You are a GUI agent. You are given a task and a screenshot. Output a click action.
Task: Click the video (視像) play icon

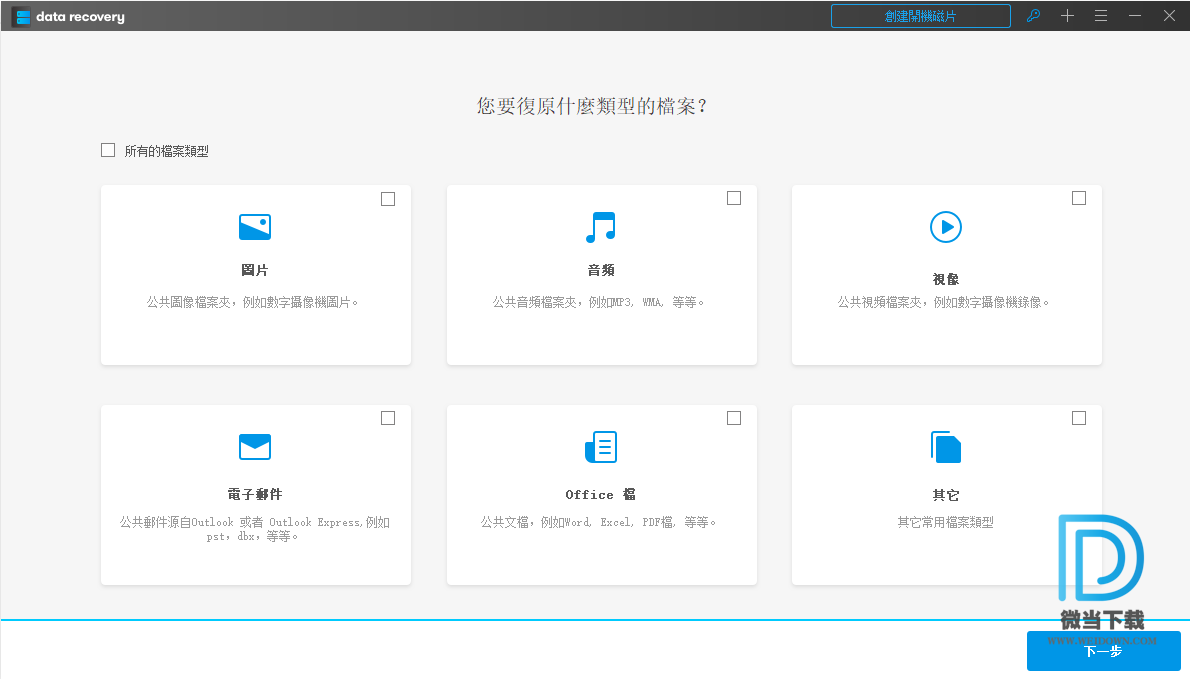pyautogui.click(x=946, y=227)
